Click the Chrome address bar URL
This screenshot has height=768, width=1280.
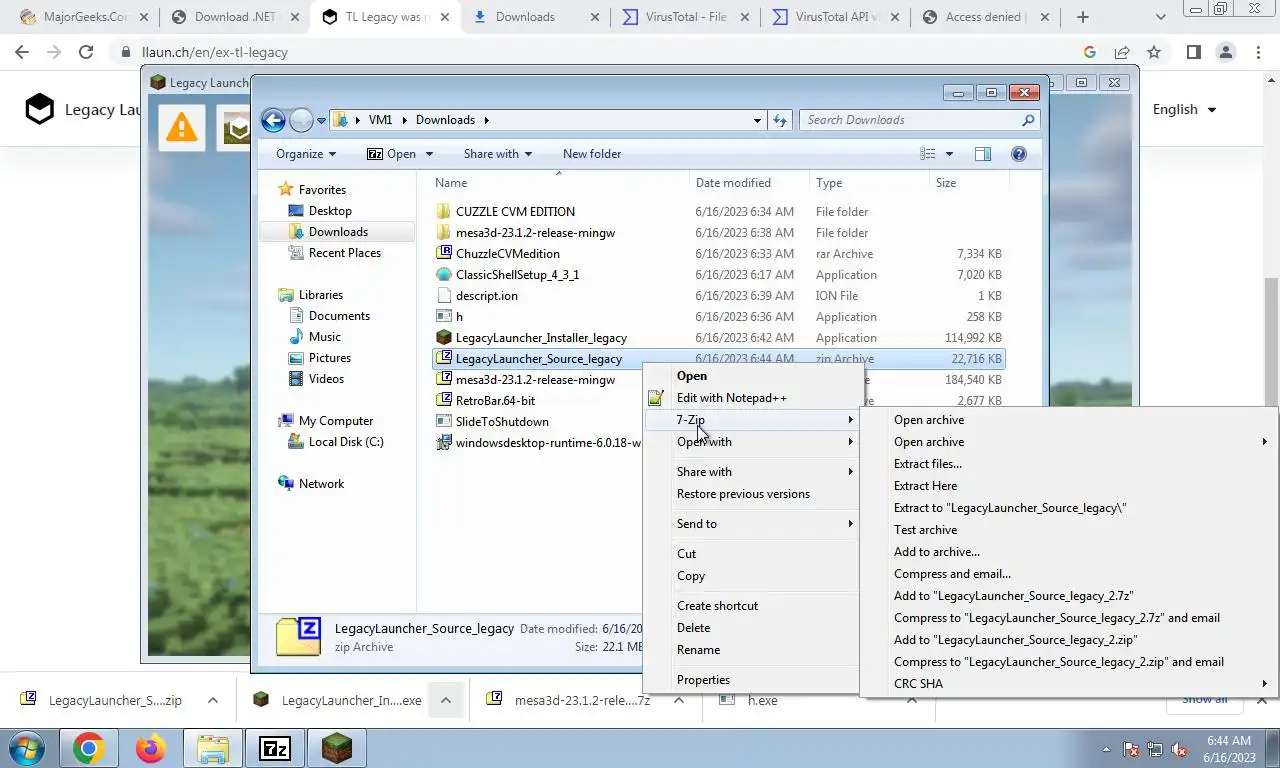click(215, 52)
